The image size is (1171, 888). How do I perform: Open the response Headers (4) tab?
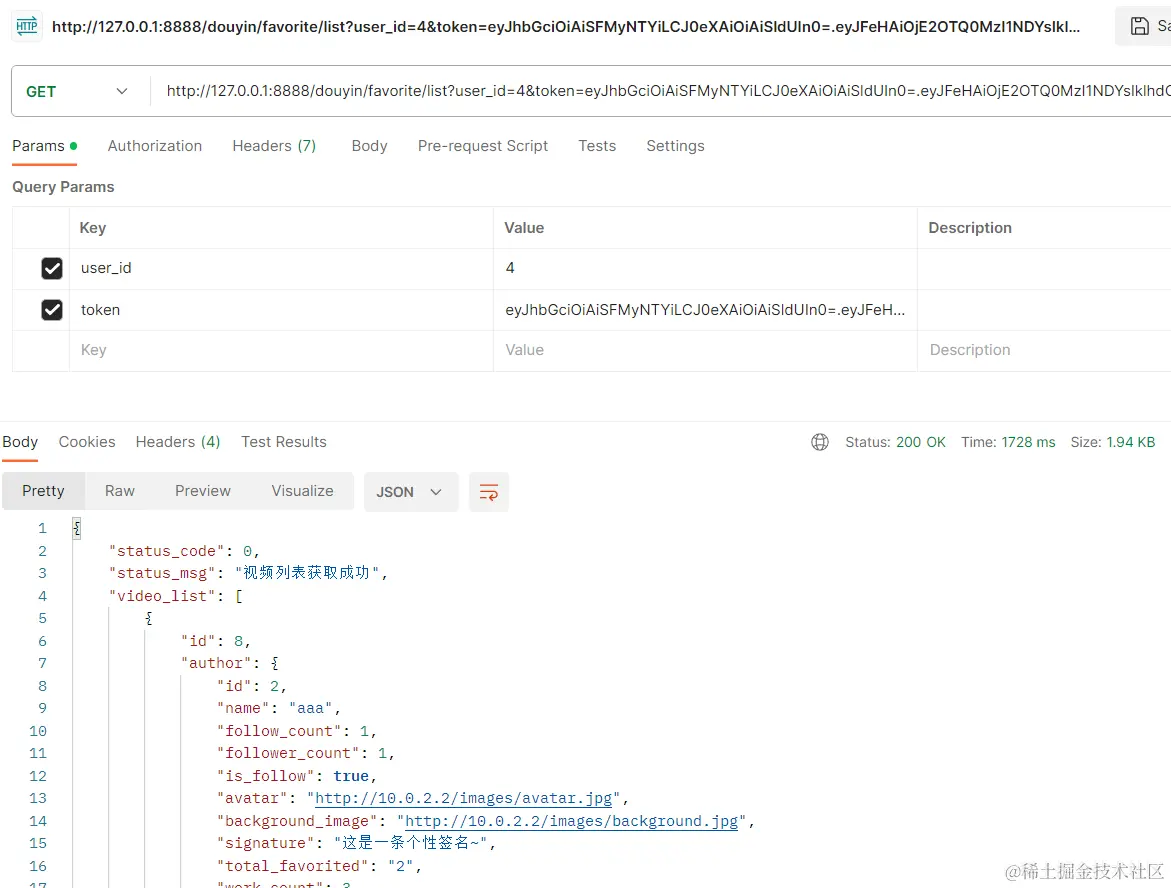point(178,442)
